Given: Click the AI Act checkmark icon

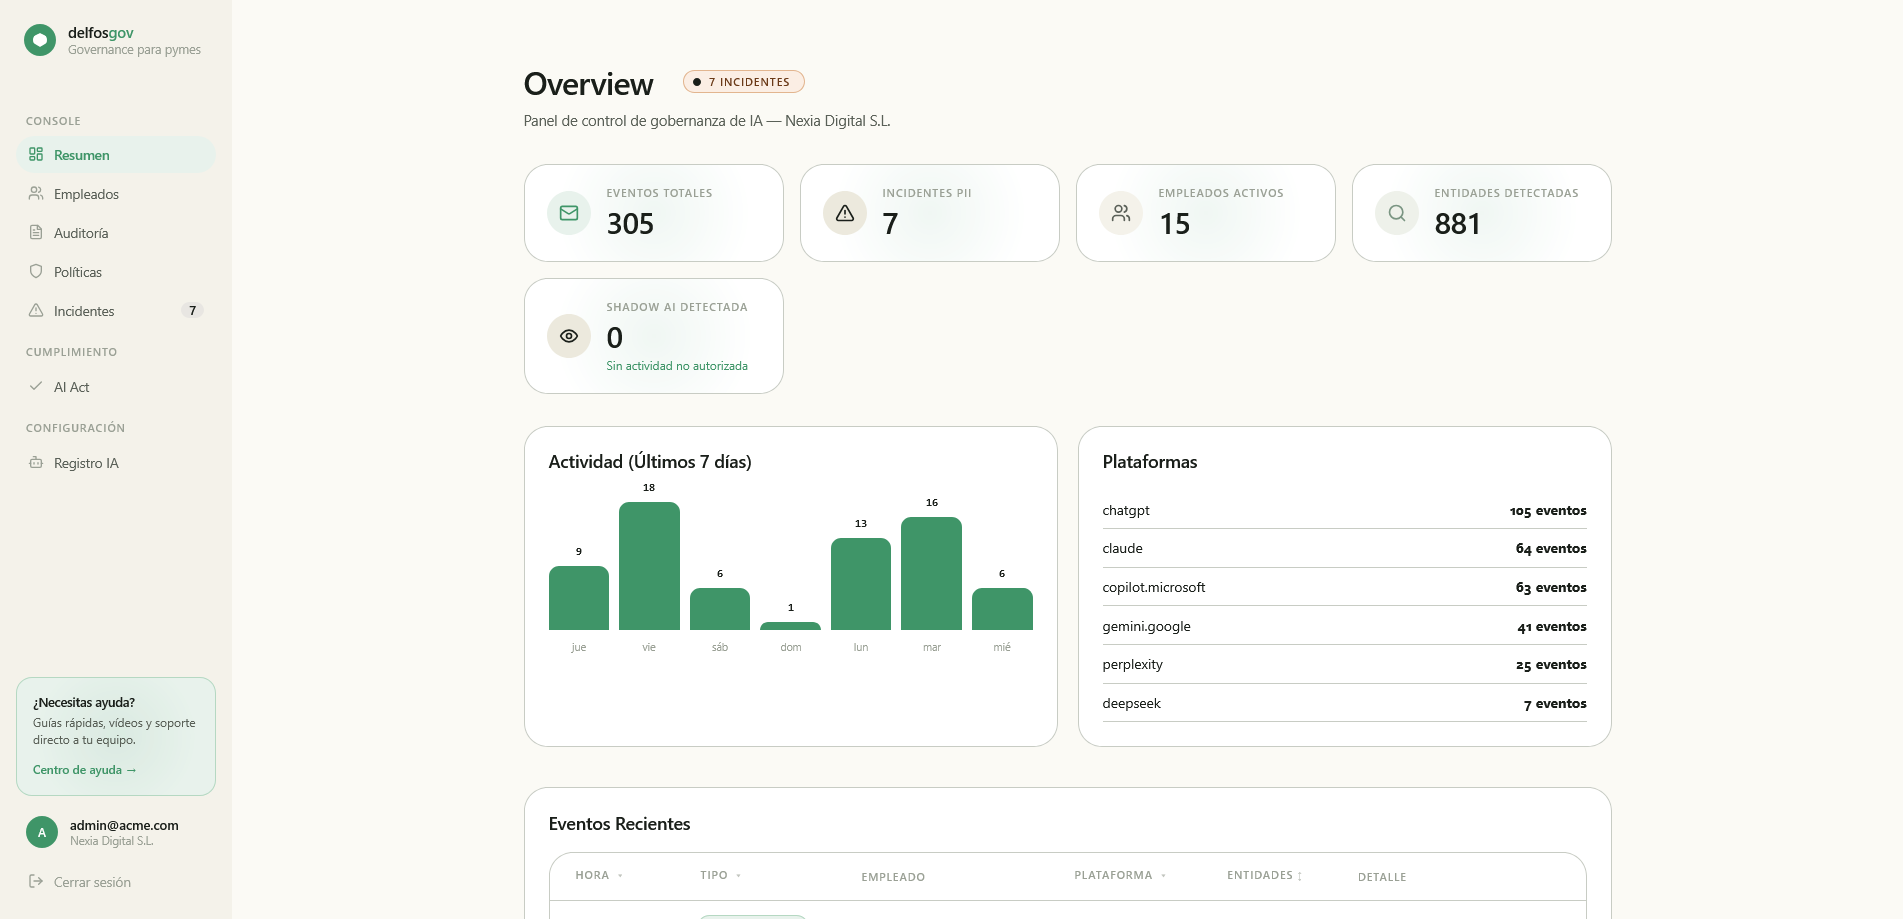Looking at the screenshot, I should [36, 386].
